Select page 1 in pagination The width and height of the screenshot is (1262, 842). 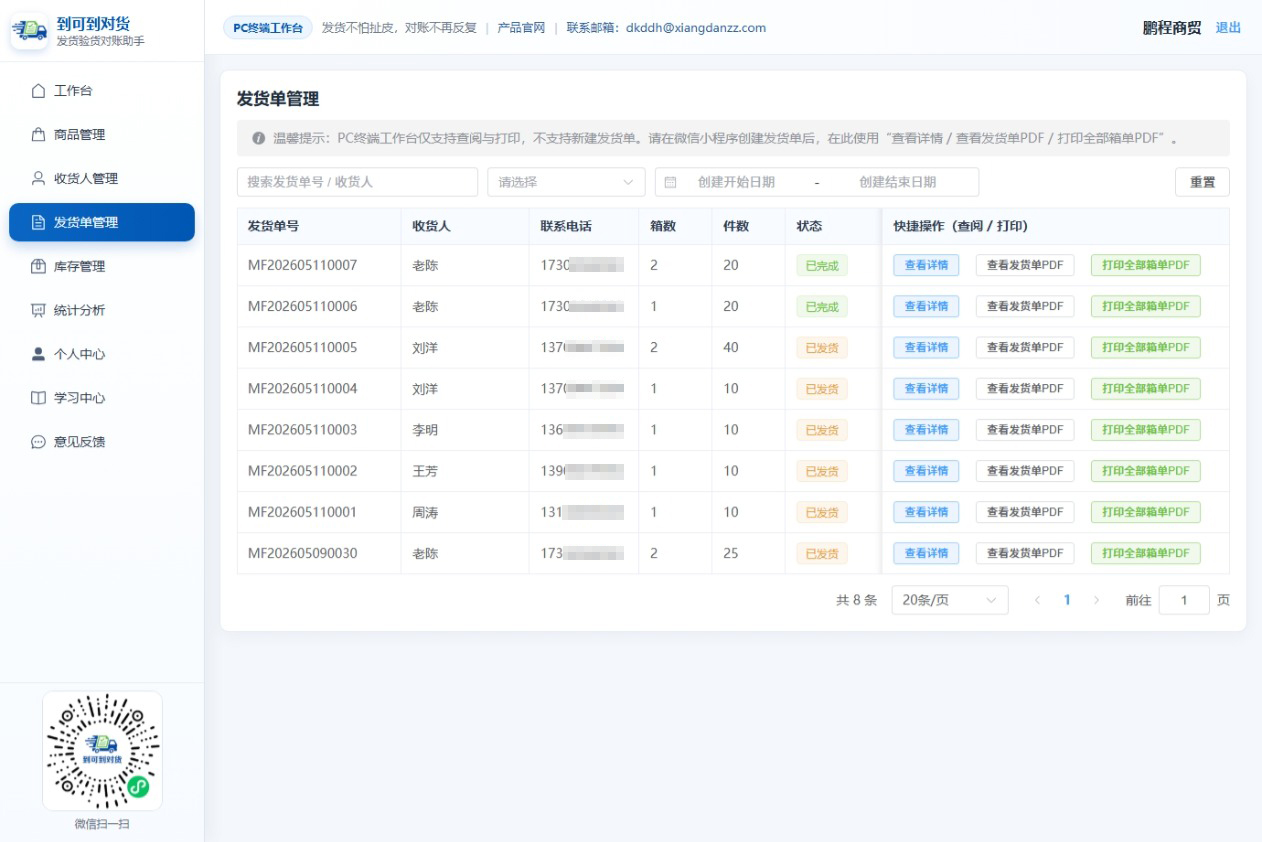[1067, 600]
